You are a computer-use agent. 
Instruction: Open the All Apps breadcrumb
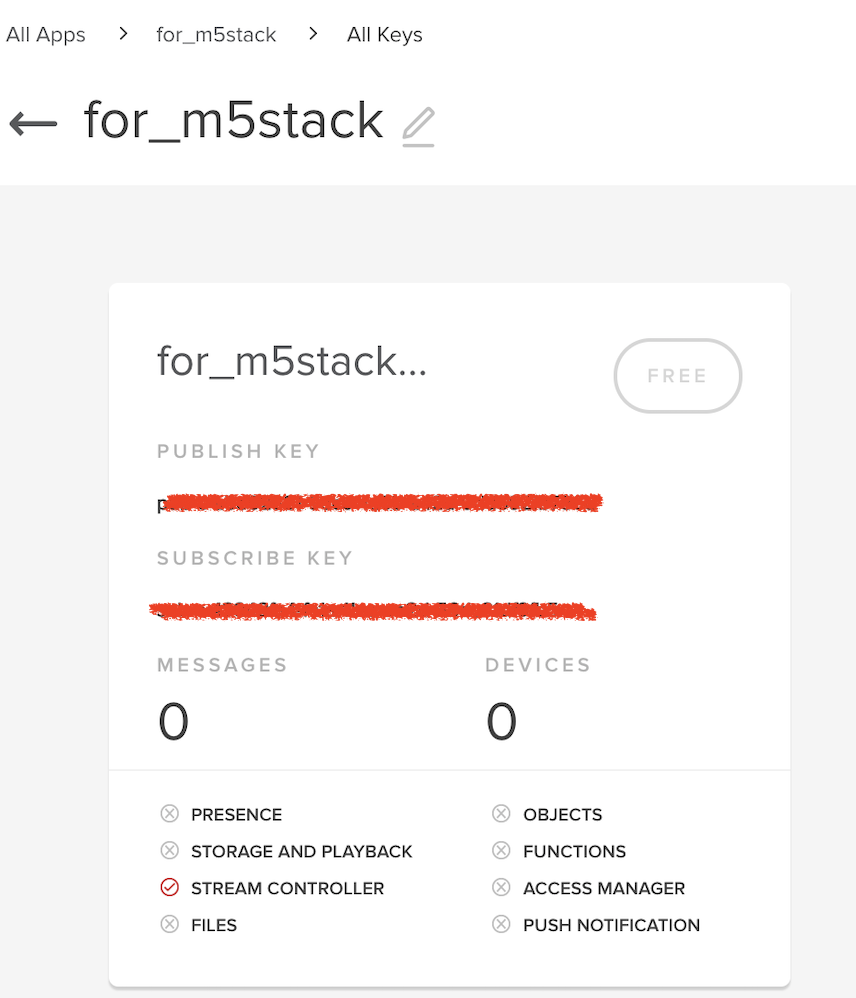[46, 34]
